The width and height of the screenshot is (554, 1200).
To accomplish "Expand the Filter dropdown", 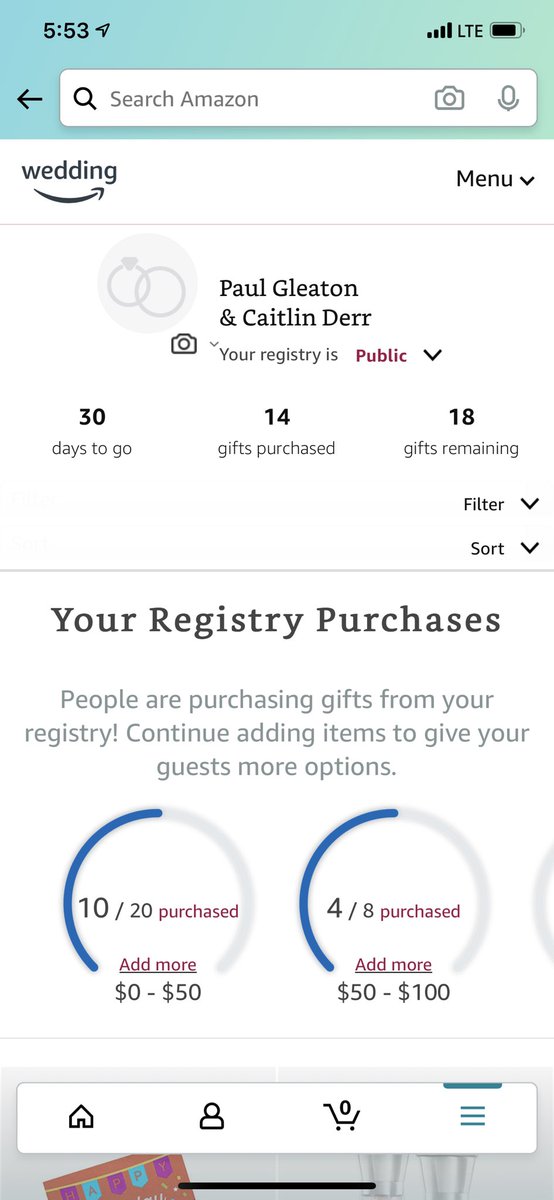I will 501,504.
